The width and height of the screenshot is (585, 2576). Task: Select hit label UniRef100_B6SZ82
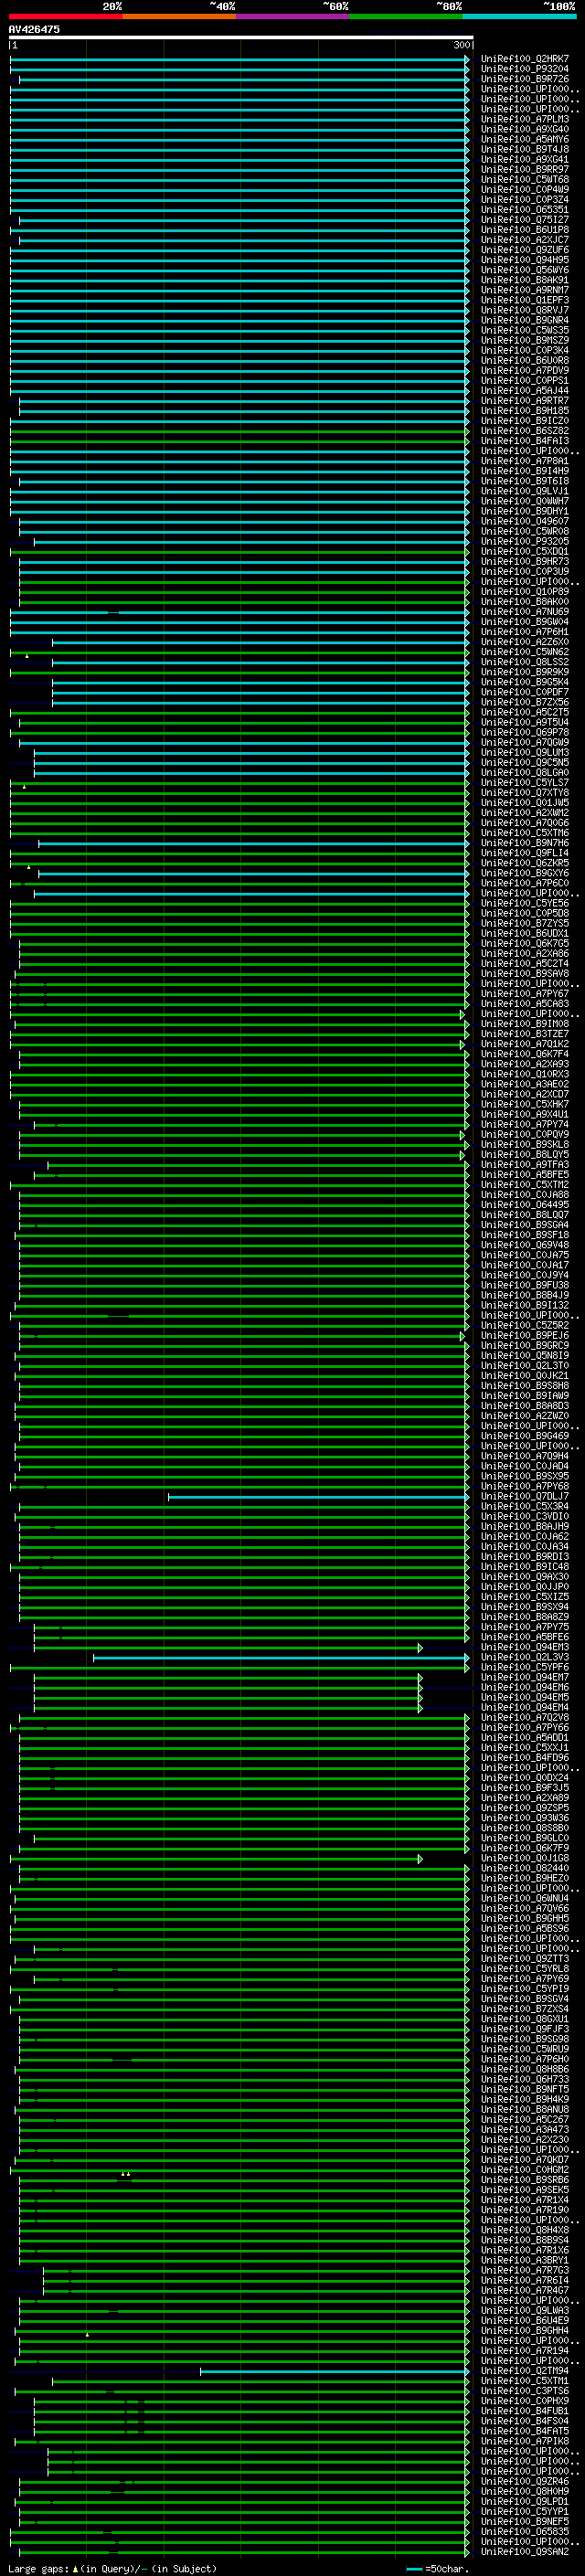point(524,431)
